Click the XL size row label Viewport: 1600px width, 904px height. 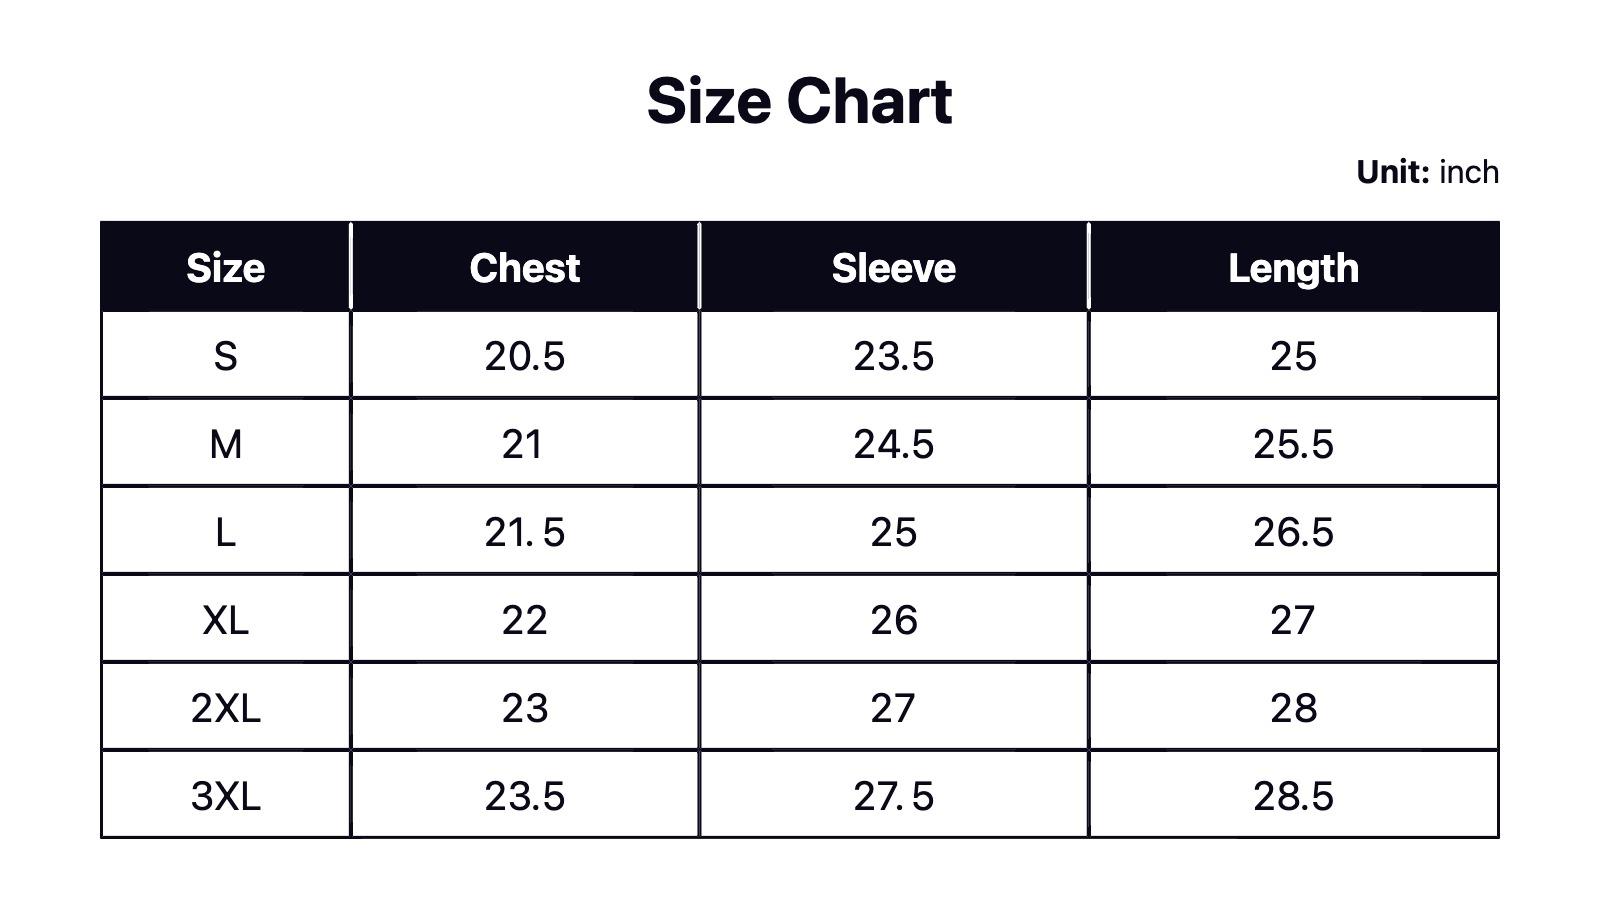226,620
